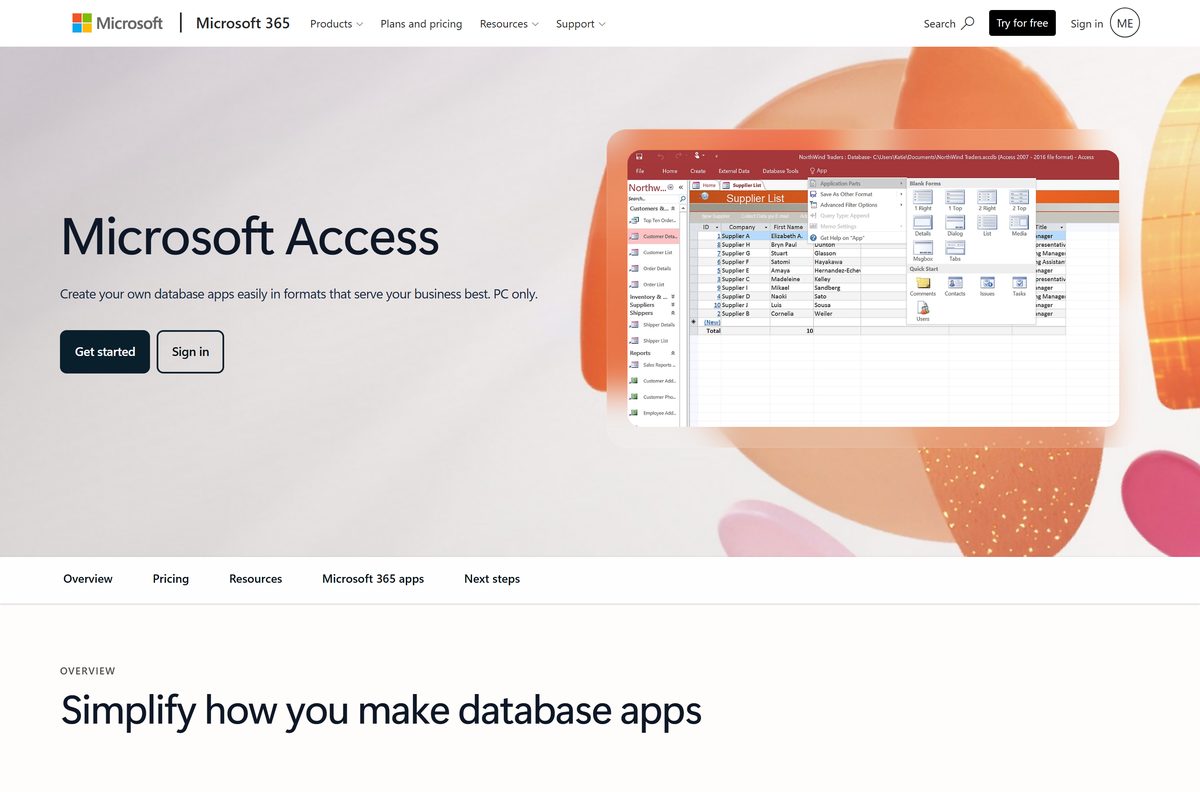
Task: Expand the Resources dropdown in top navigation
Action: (x=509, y=24)
